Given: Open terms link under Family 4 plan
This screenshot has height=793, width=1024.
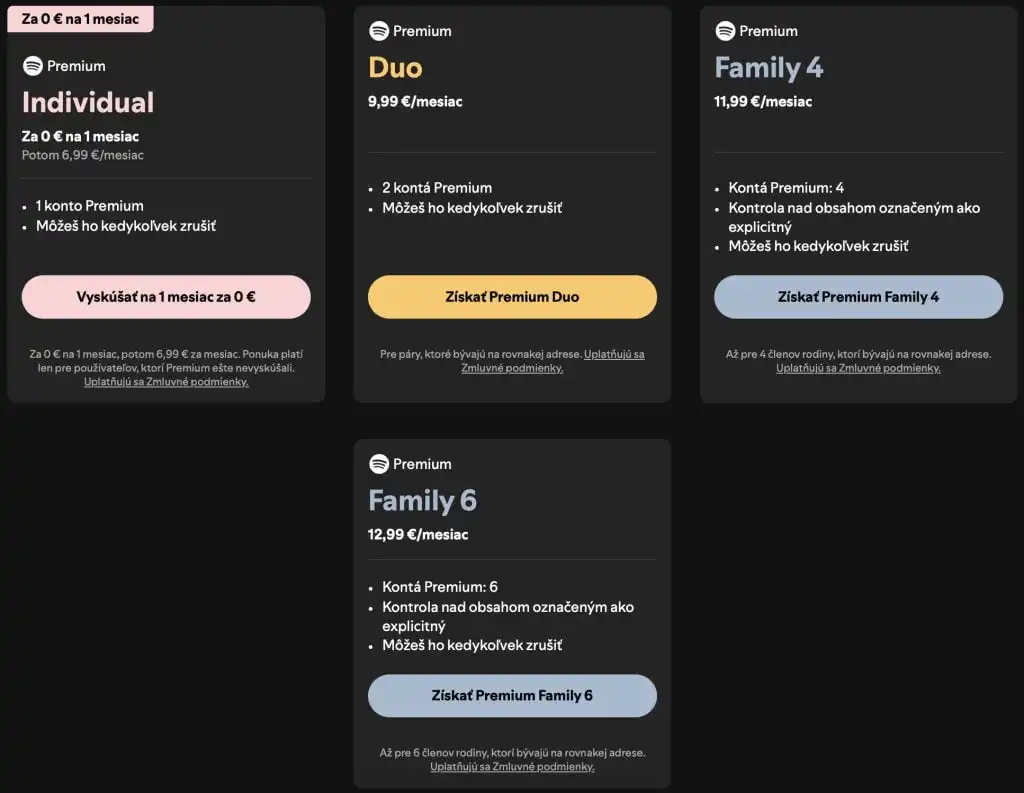Looking at the screenshot, I should 858,368.
